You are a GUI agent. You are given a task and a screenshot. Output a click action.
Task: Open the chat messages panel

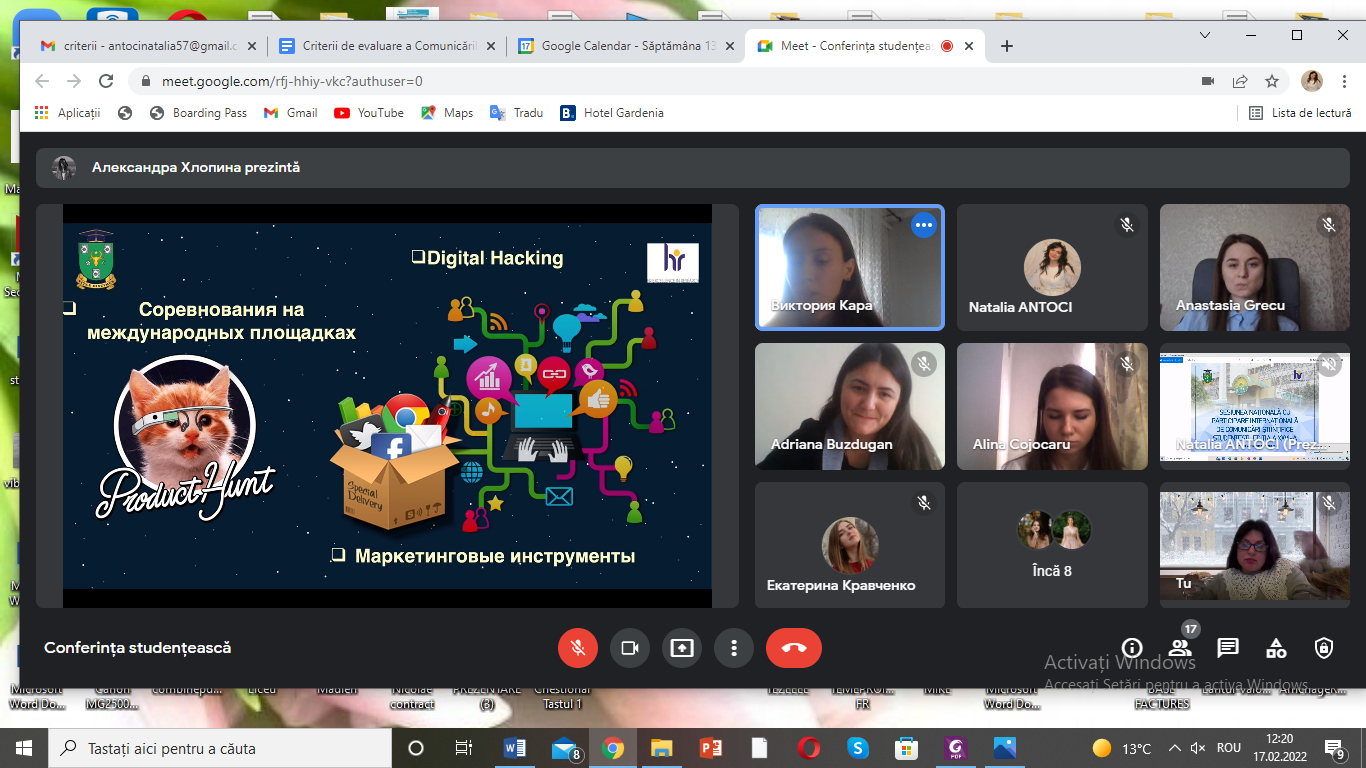point(1227,648)
